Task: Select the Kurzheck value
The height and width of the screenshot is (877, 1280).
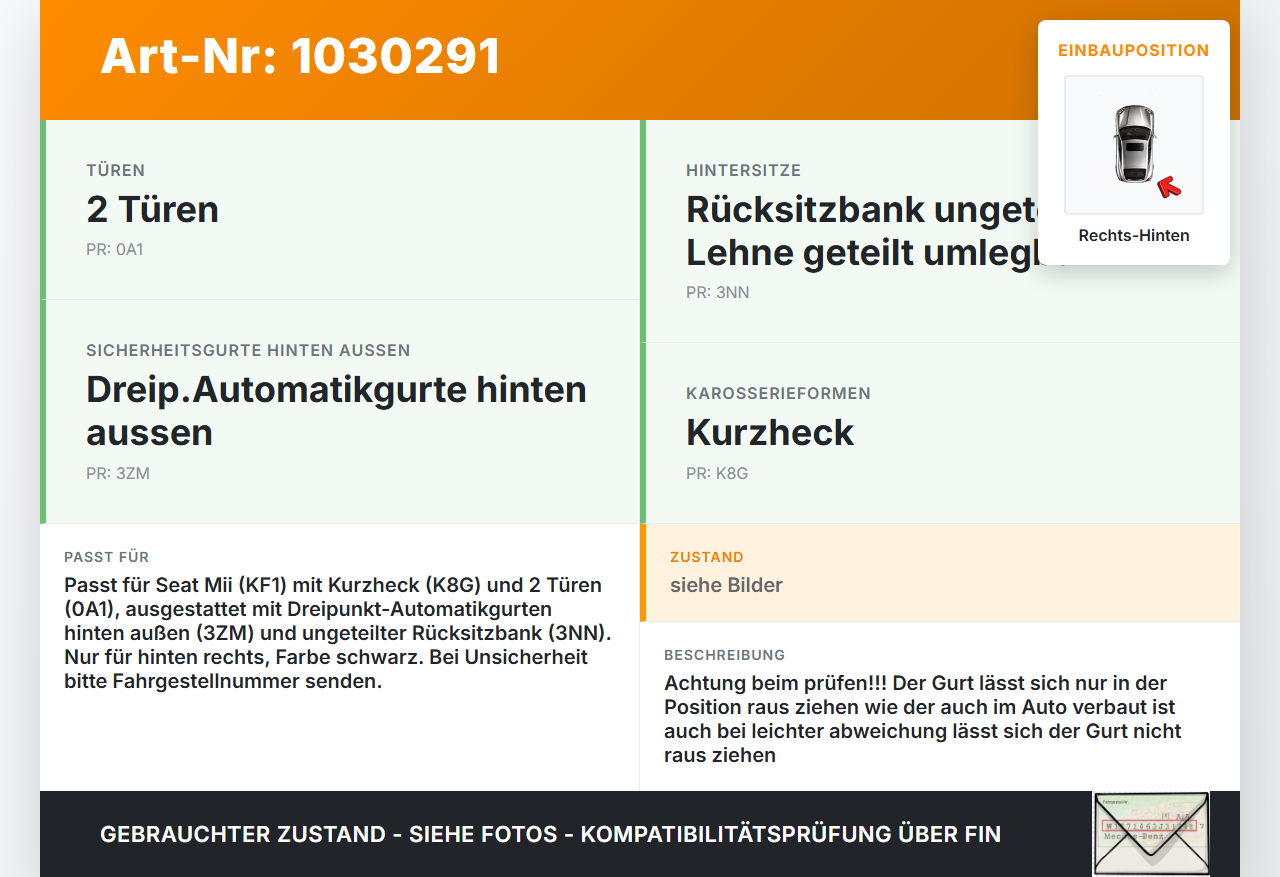Action: coord(770,432)
